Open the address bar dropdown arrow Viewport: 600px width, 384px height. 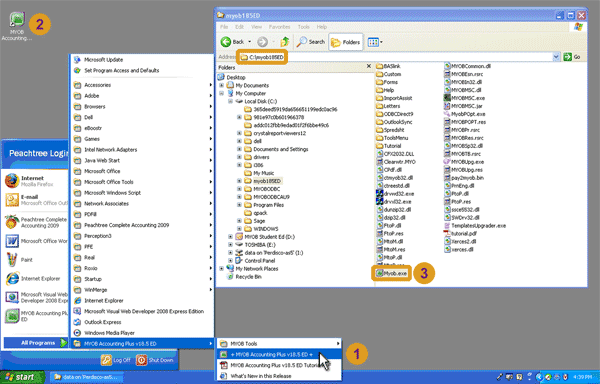point(556,57)
